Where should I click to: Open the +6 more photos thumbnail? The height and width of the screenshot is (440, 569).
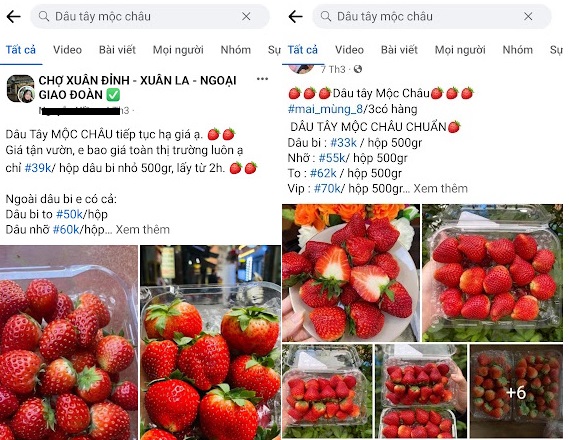point(516,391)
